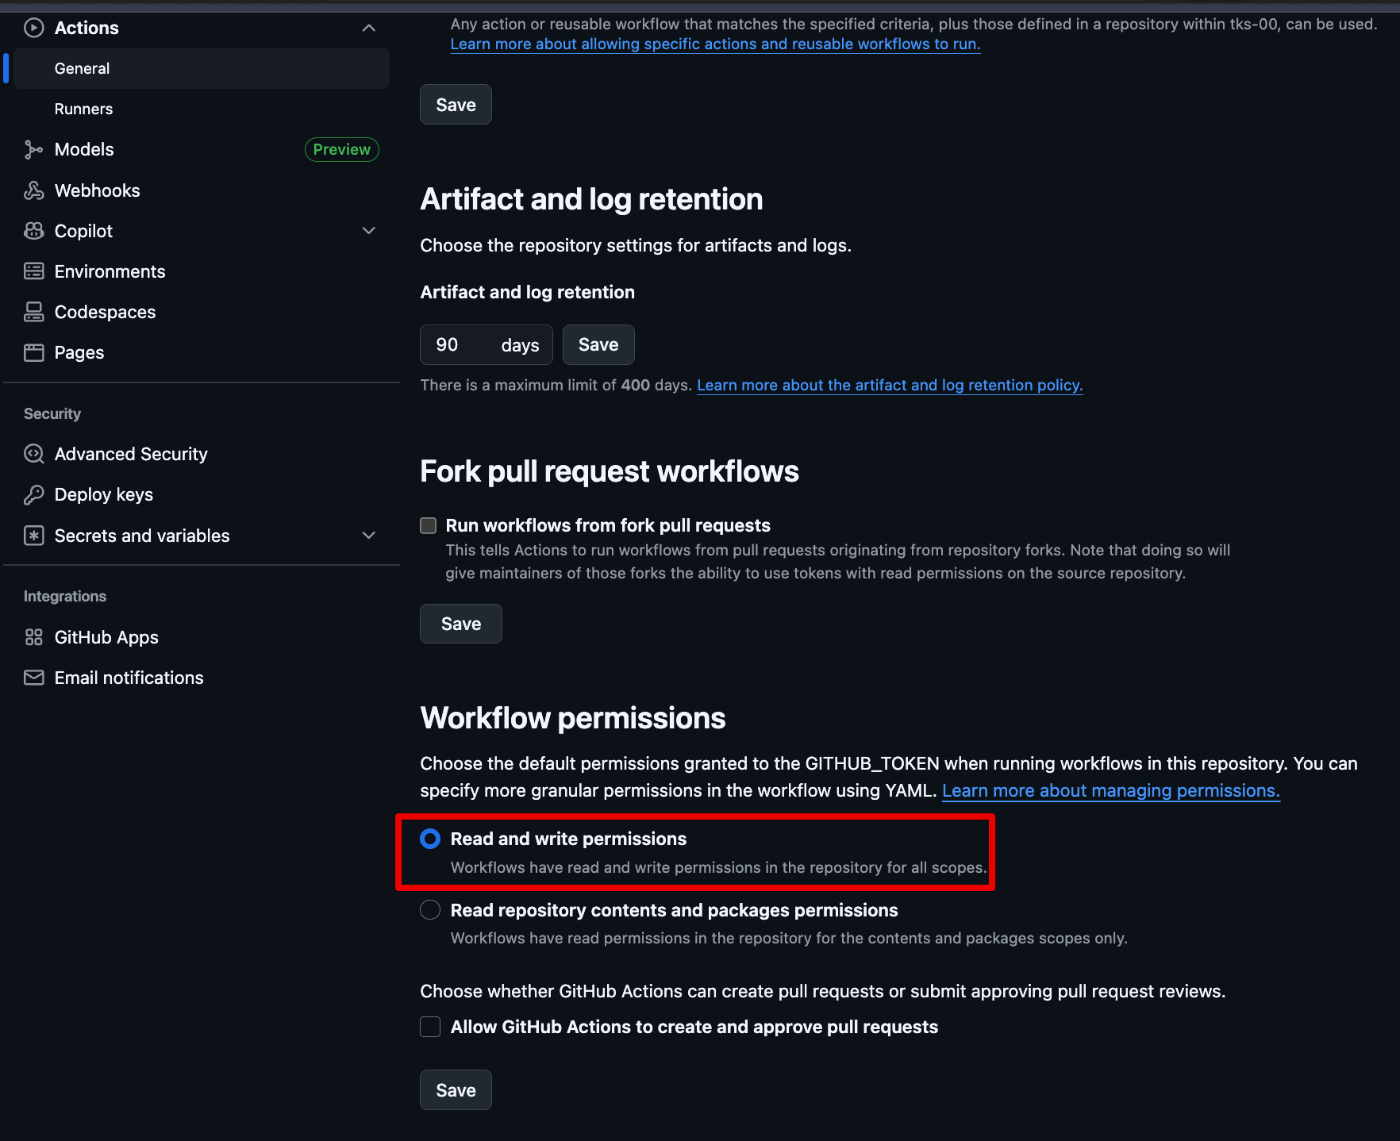Click the Models branch icon
Viewport: 1400px width, 1141px height.
point(34,150)
